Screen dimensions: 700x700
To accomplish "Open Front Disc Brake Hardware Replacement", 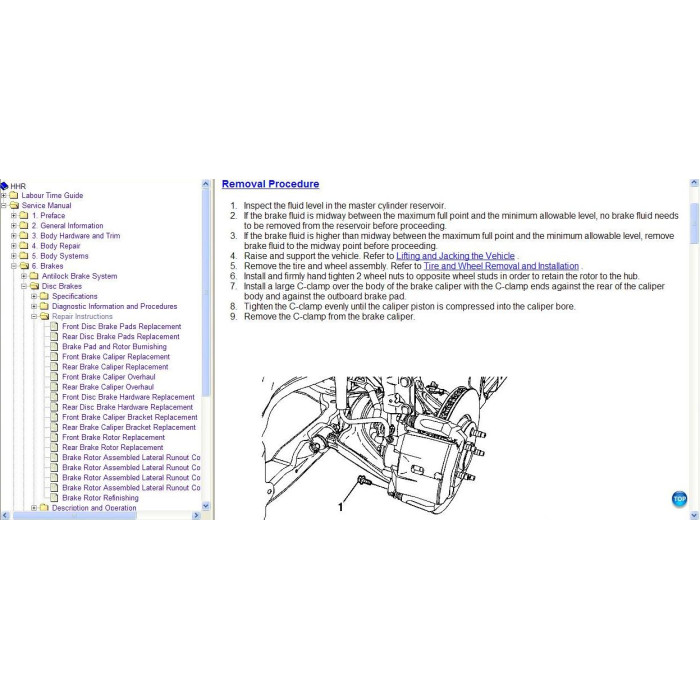I will tap(128, 397).
